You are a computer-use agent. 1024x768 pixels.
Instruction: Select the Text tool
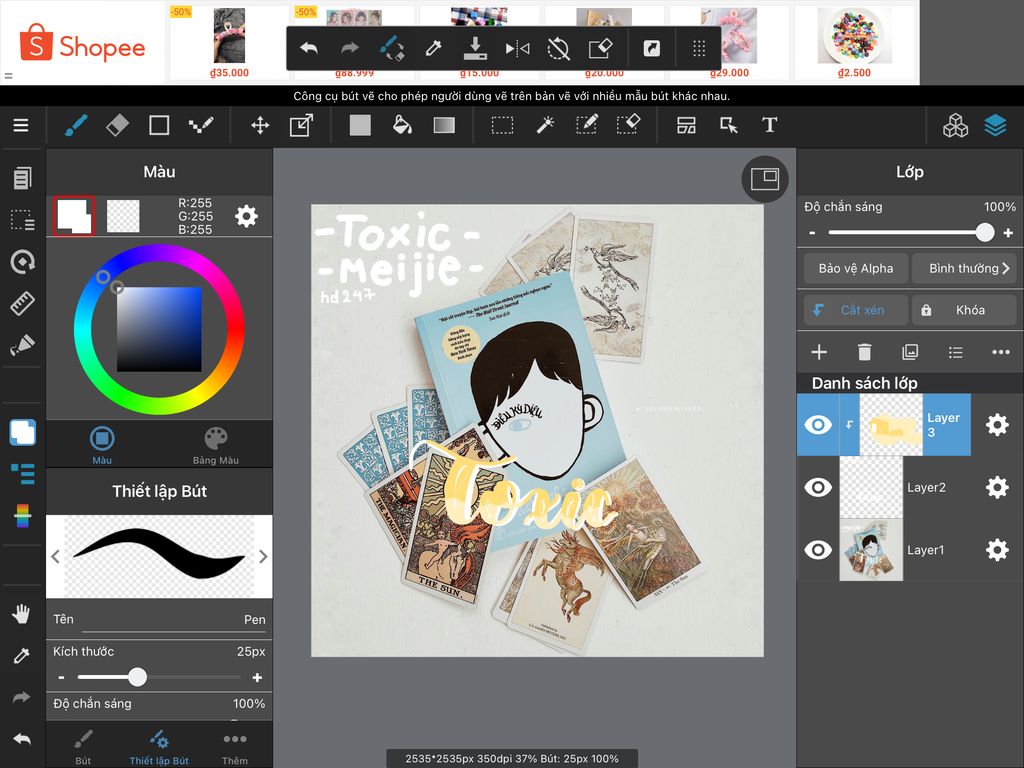click(769, 125)
